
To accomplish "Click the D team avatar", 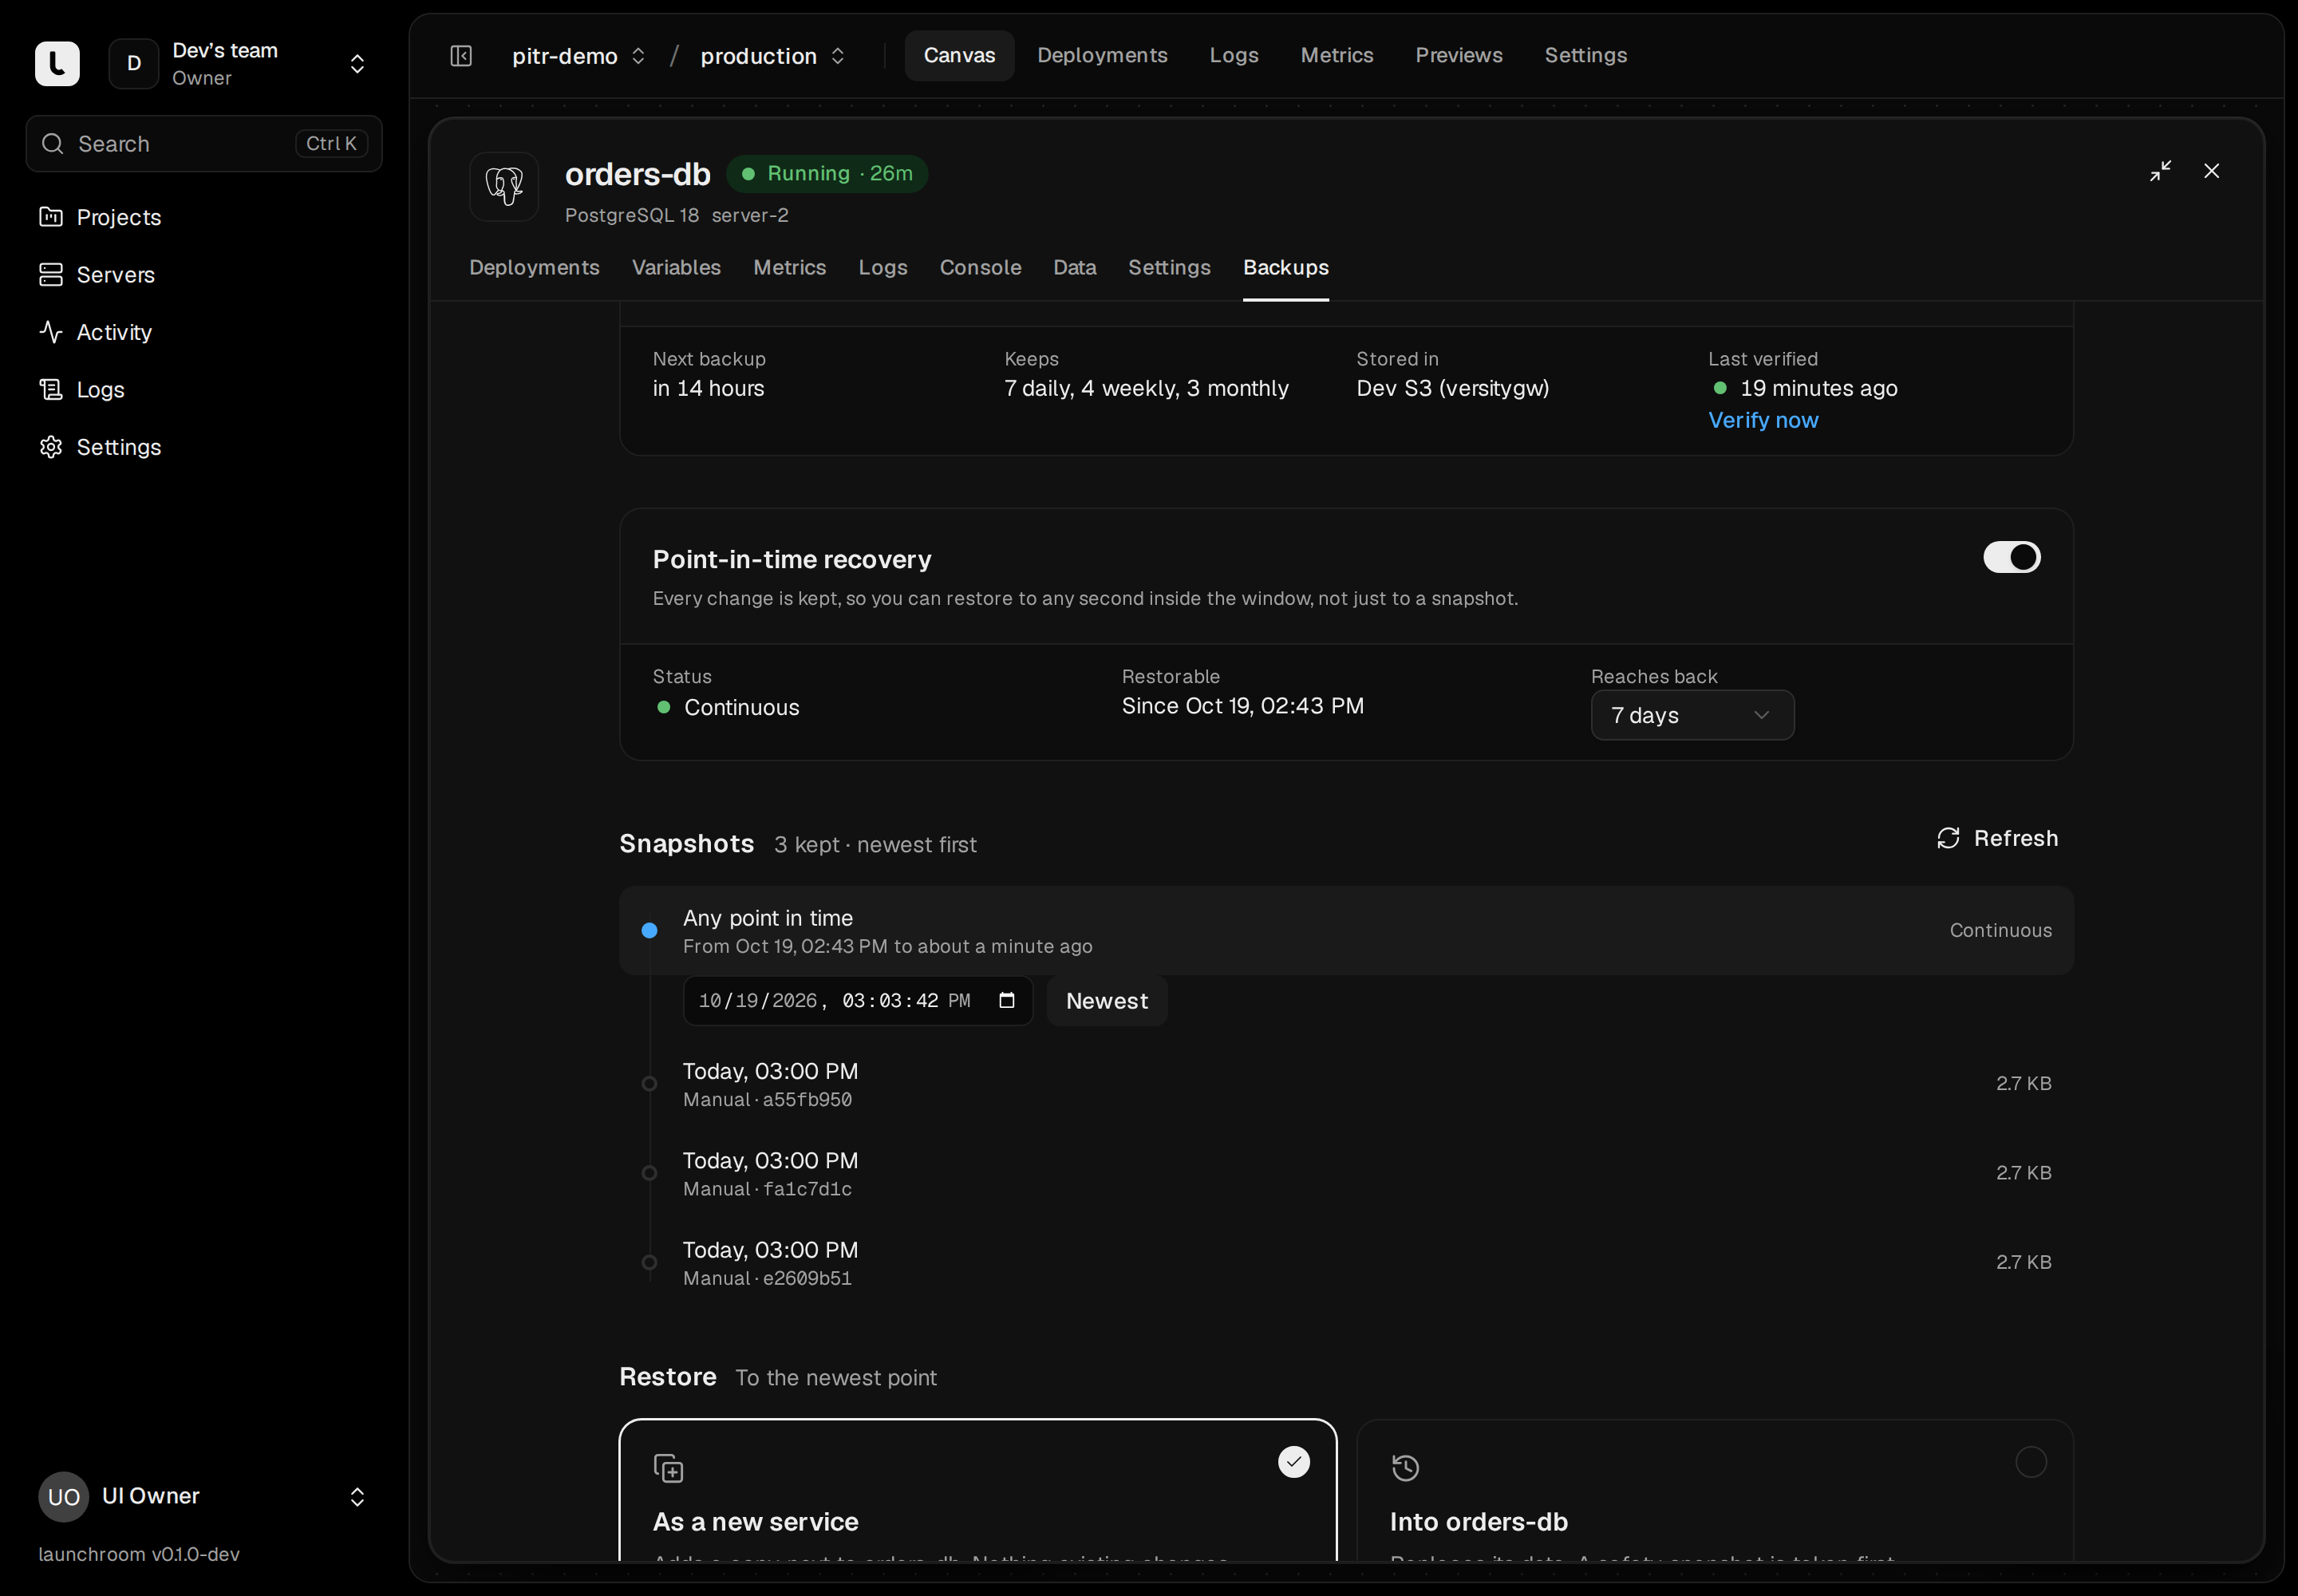I will click(134, 64).
